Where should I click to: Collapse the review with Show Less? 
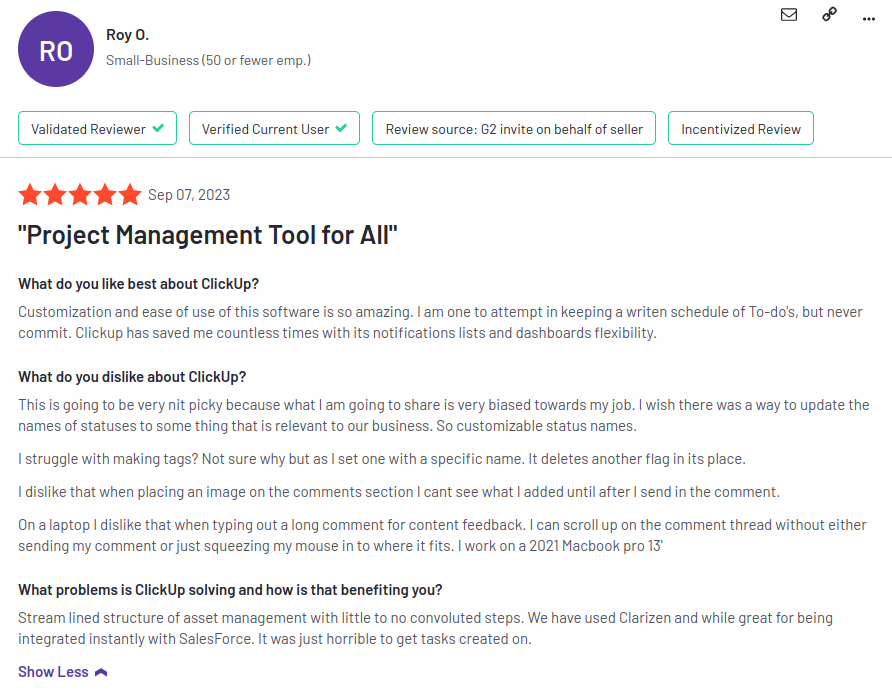coord(63,672)
